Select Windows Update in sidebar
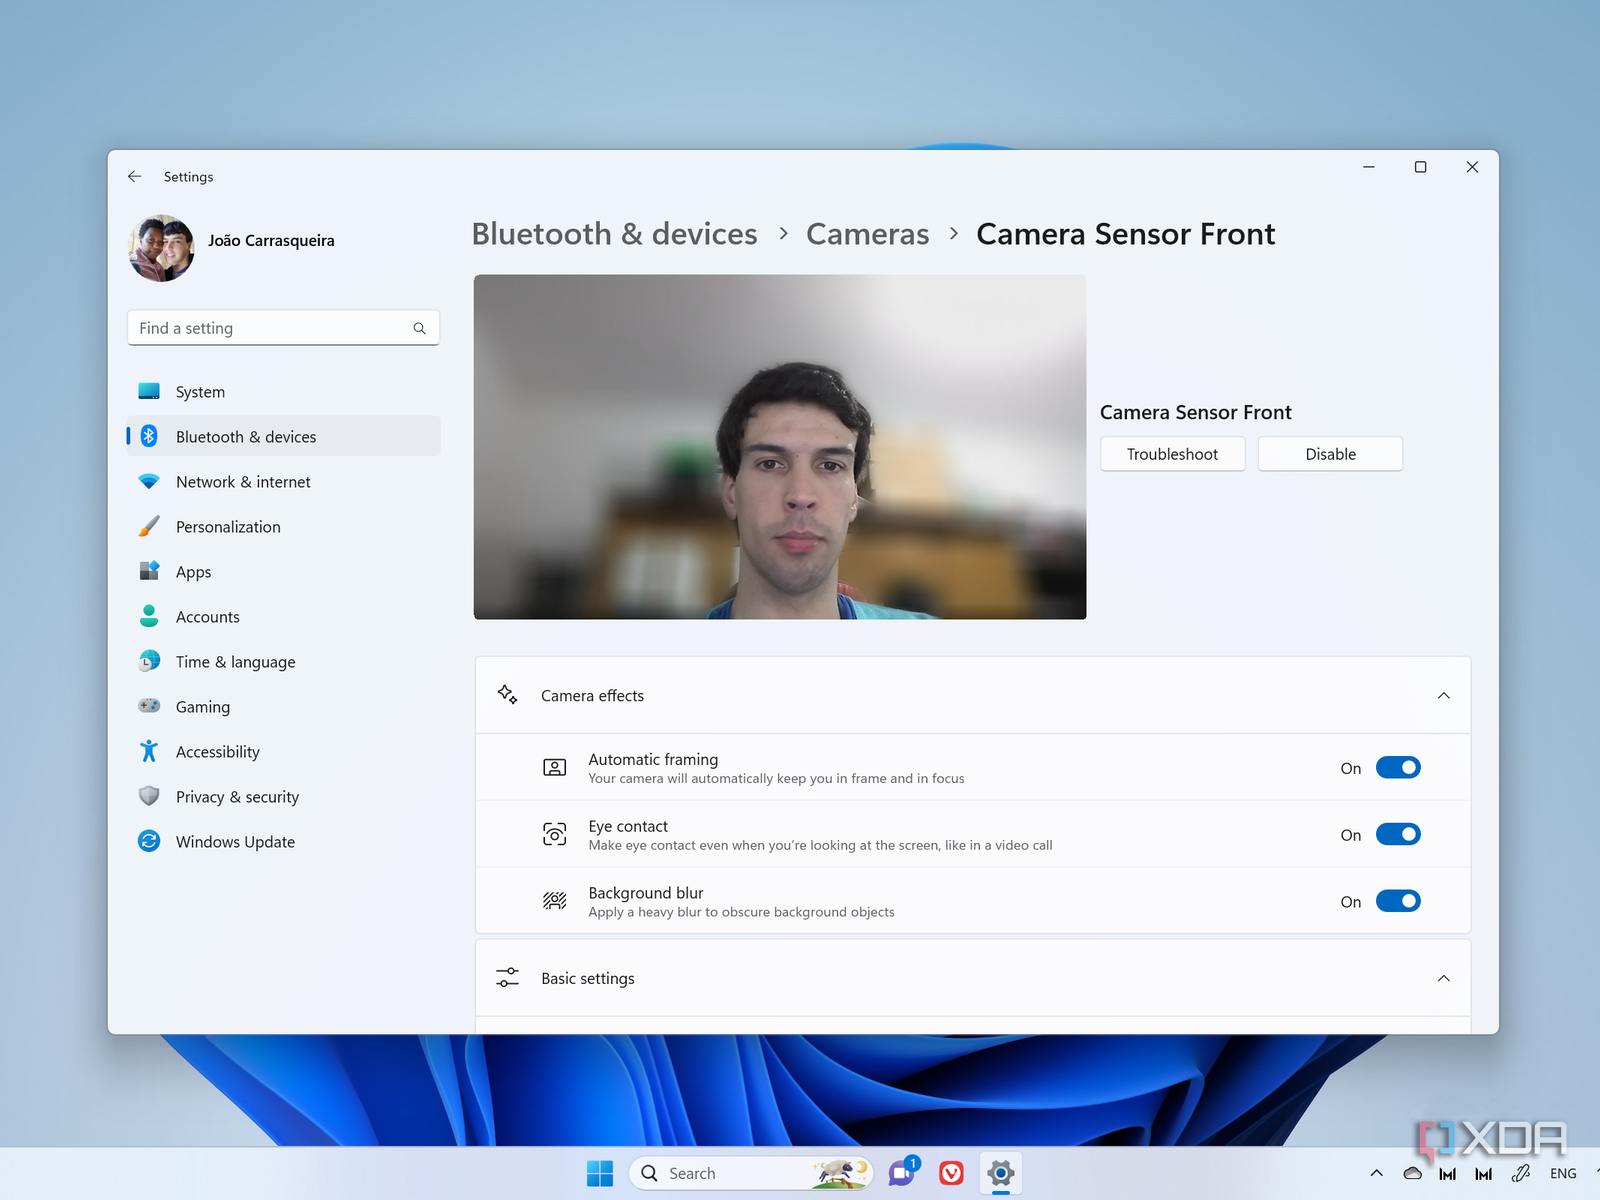This screenshot has width=1600, height=1200. pyautogui.click(x=235, y=842)
